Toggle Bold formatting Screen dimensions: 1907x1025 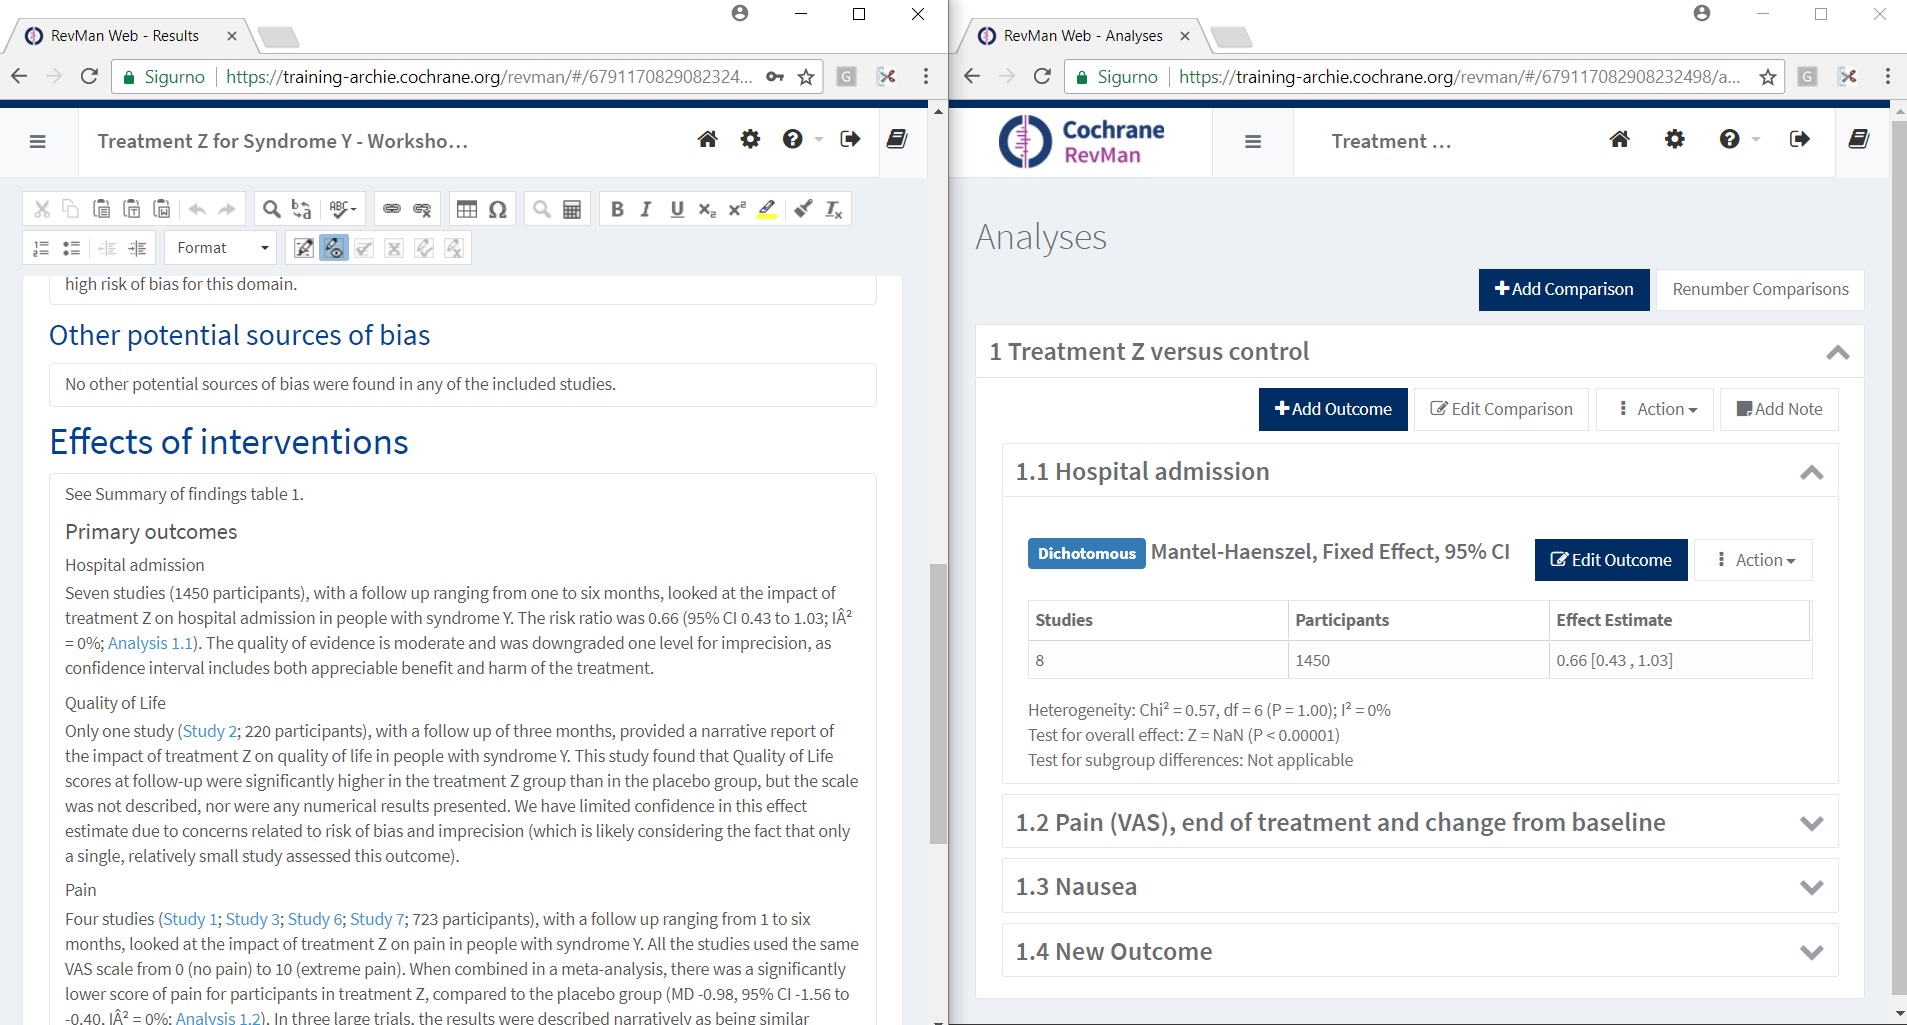[x=617, y=209]
